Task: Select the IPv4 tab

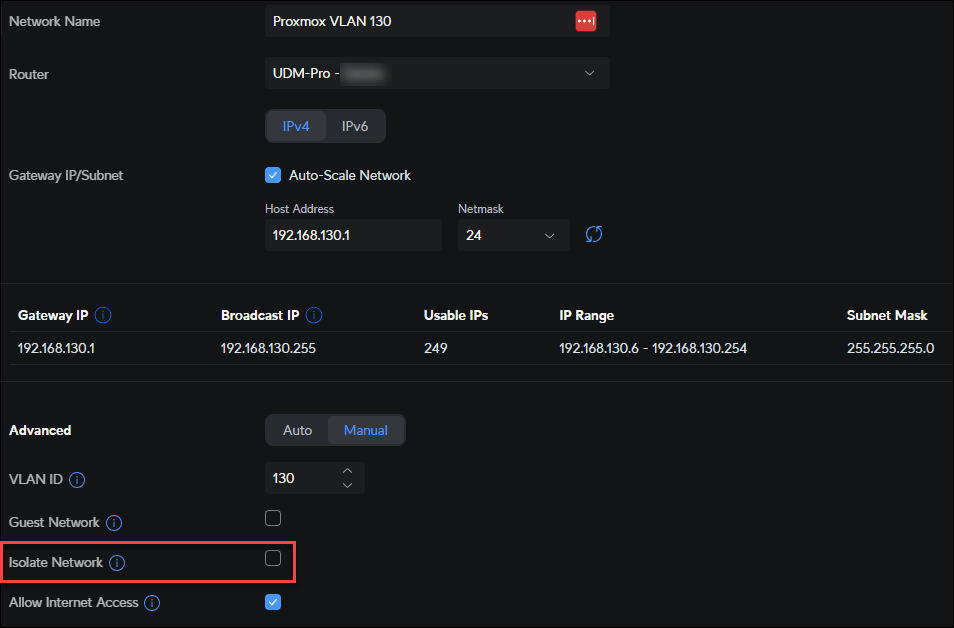Action: tap(296, 126)
